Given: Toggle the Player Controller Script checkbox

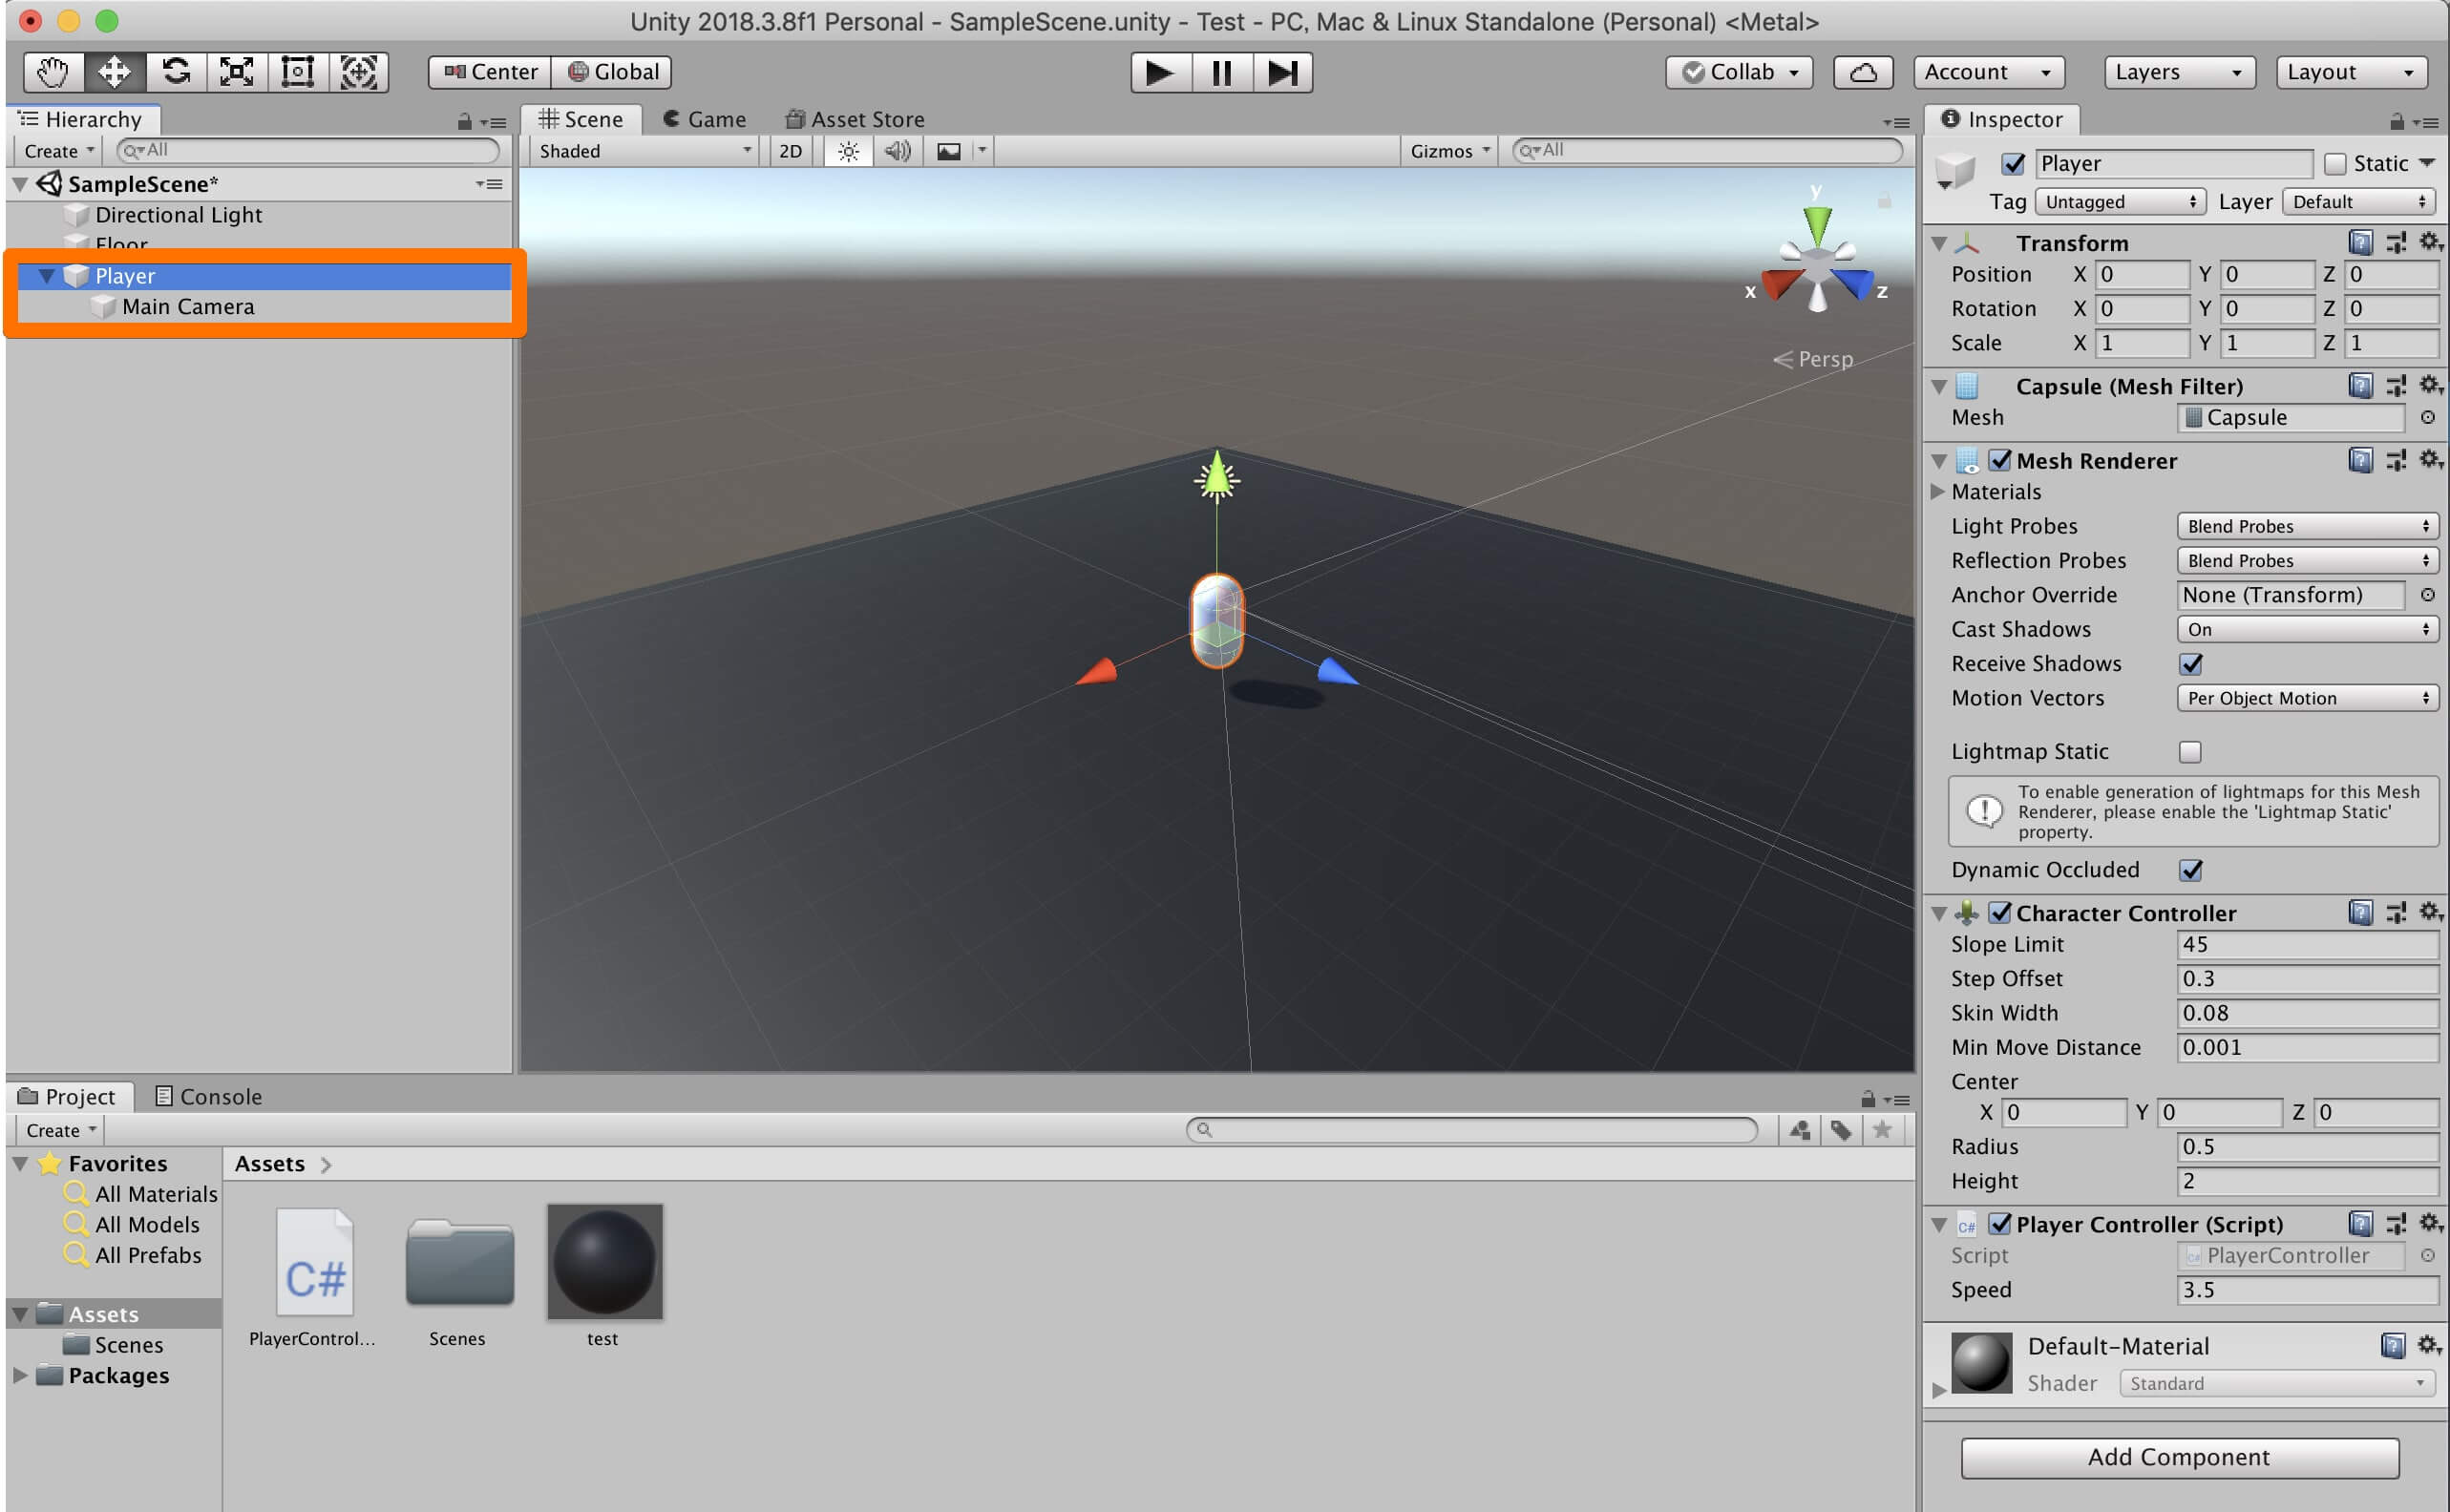Looking at the screenshot, I should tap(1996, 1224).
